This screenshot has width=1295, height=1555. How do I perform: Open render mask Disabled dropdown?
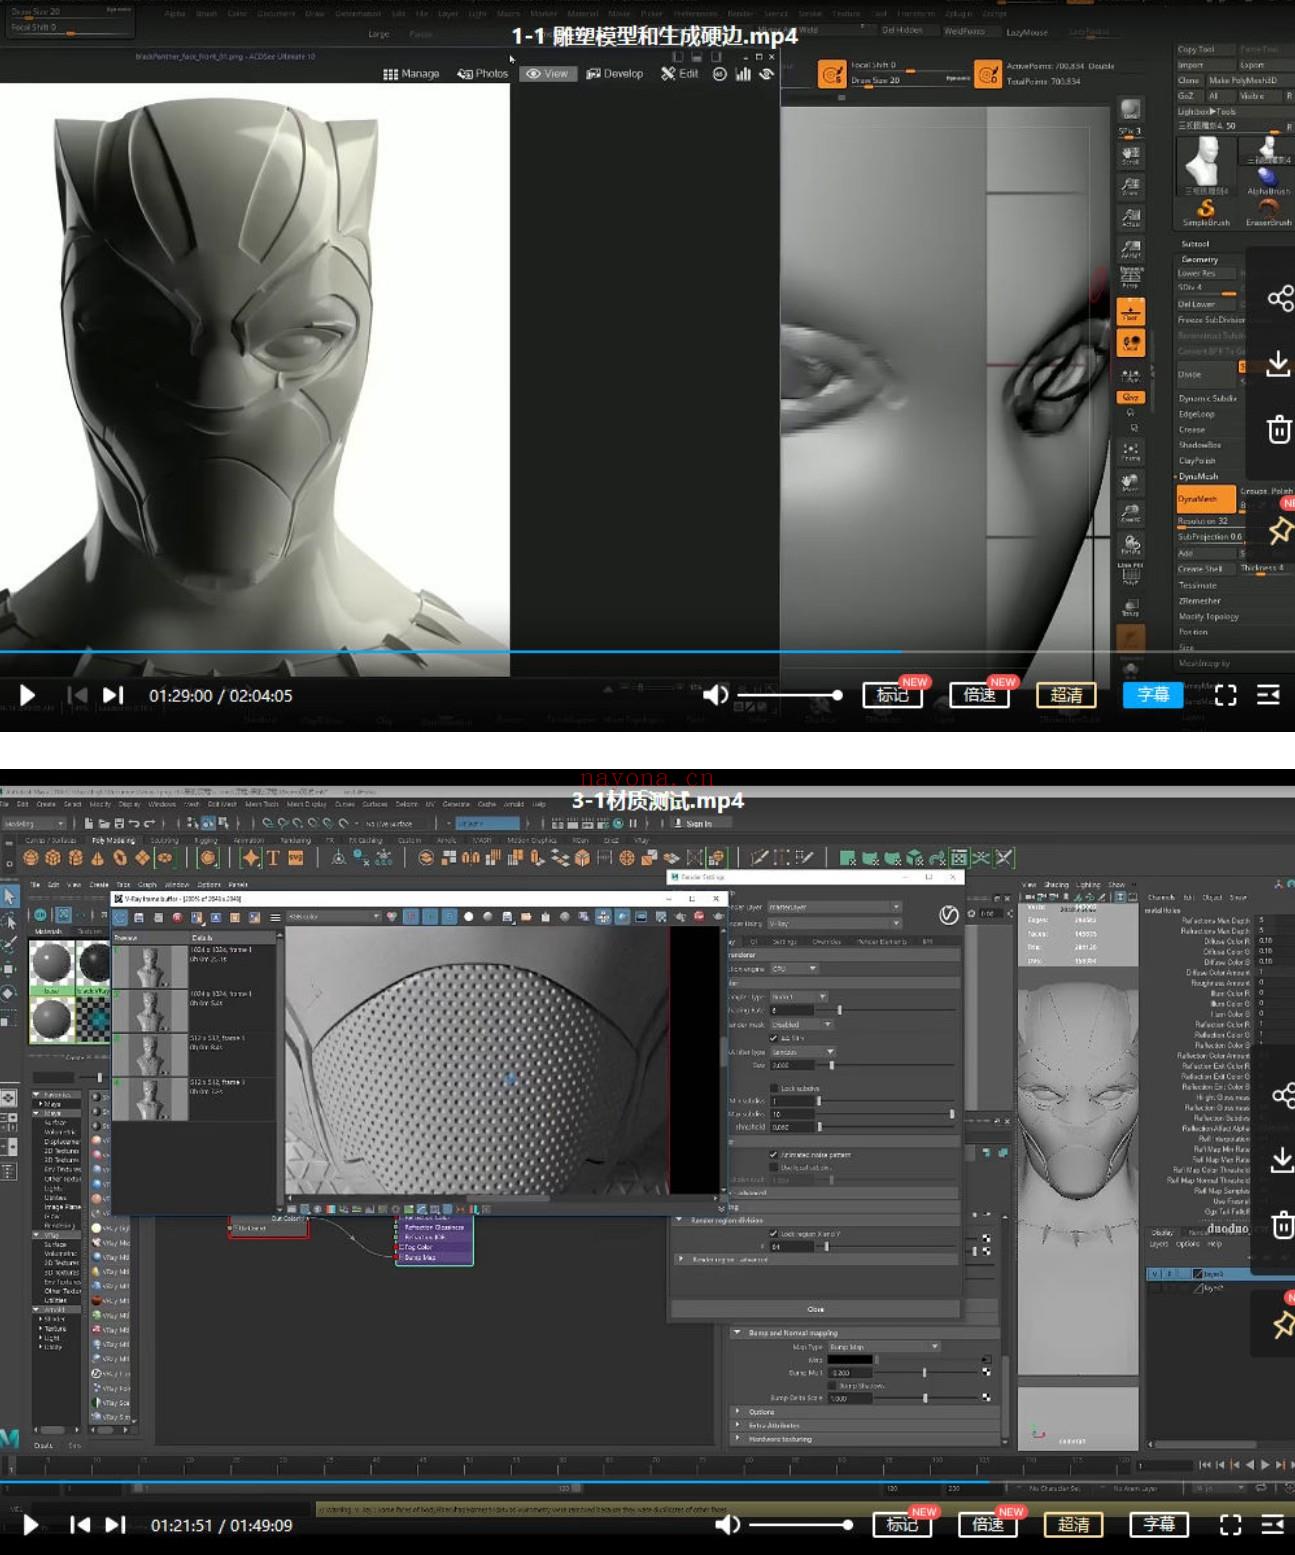click(x=801, y=1024)
